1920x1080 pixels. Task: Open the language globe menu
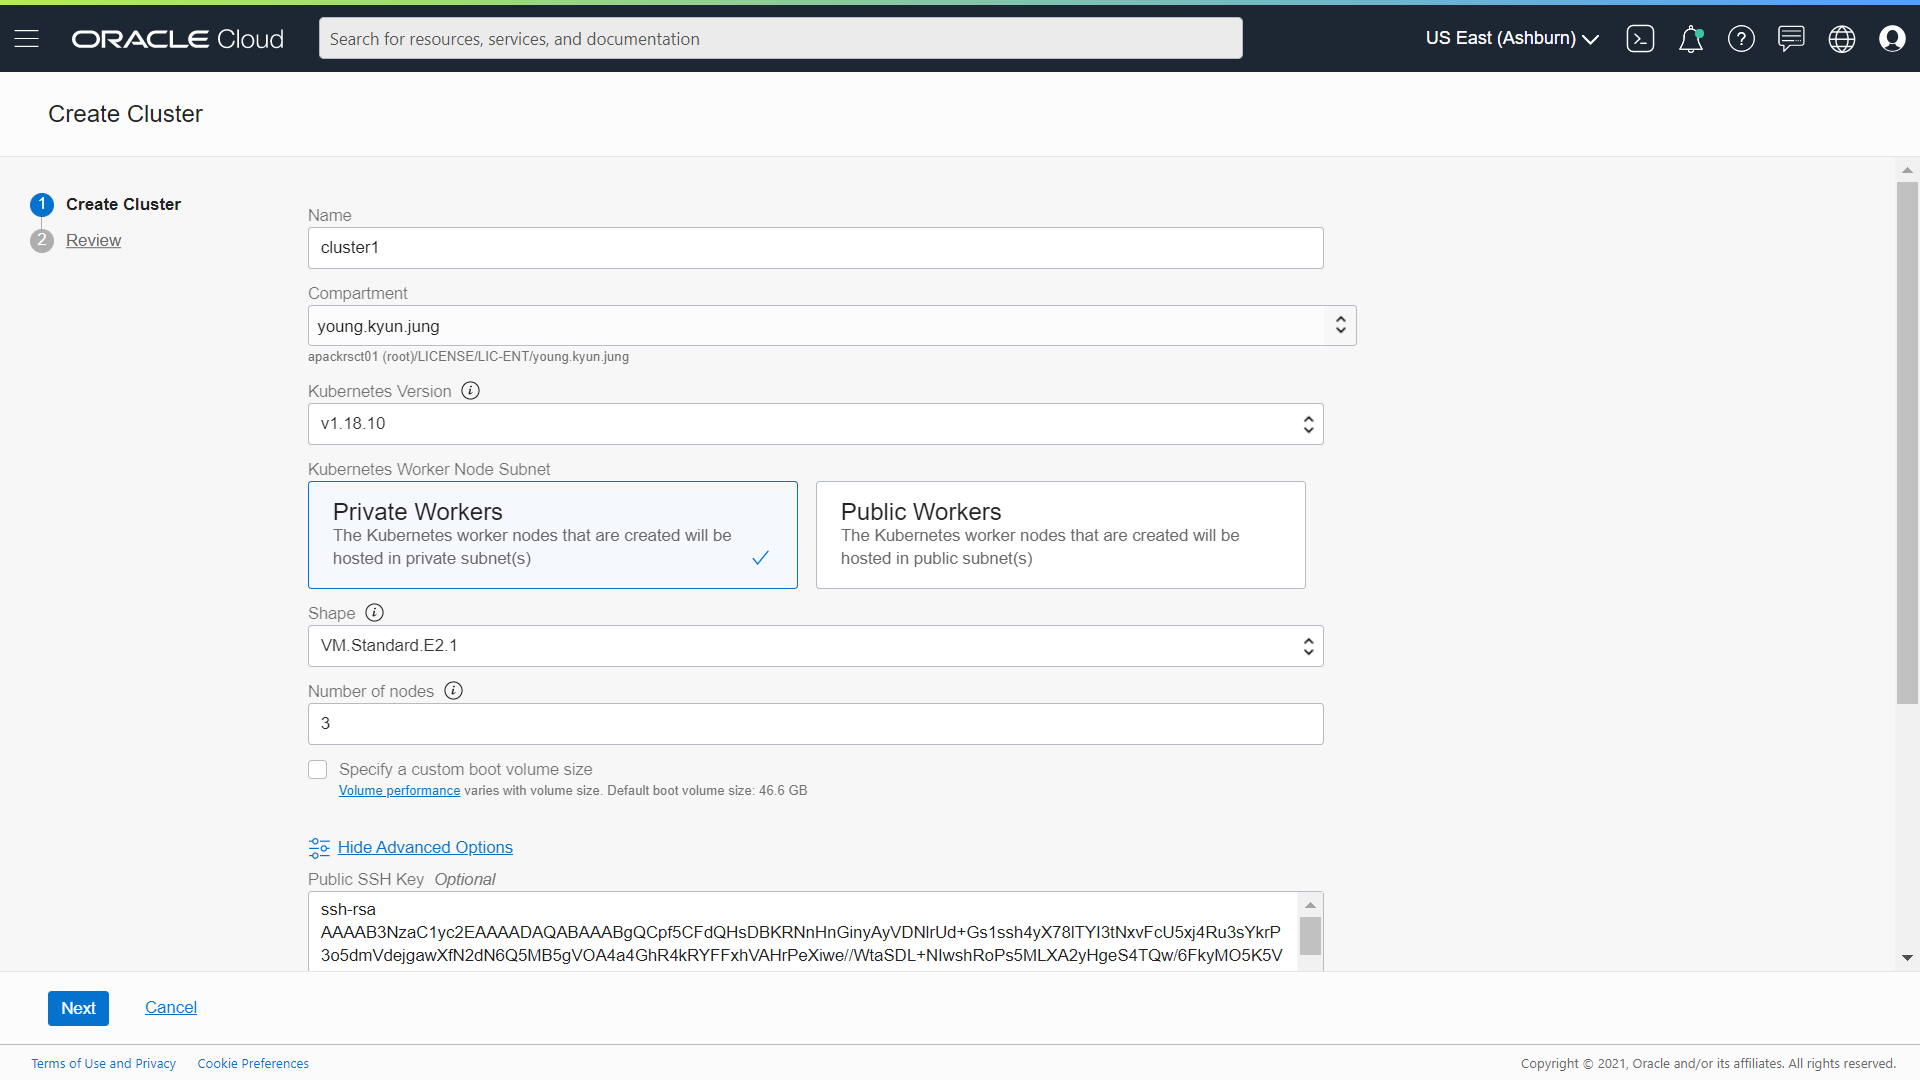pos(1841,38)
